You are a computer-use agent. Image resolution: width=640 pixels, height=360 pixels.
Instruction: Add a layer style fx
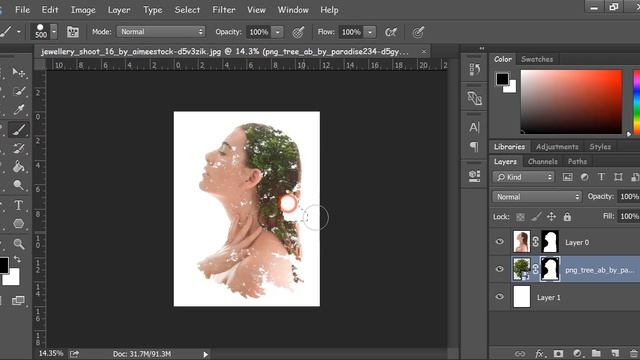539,353
